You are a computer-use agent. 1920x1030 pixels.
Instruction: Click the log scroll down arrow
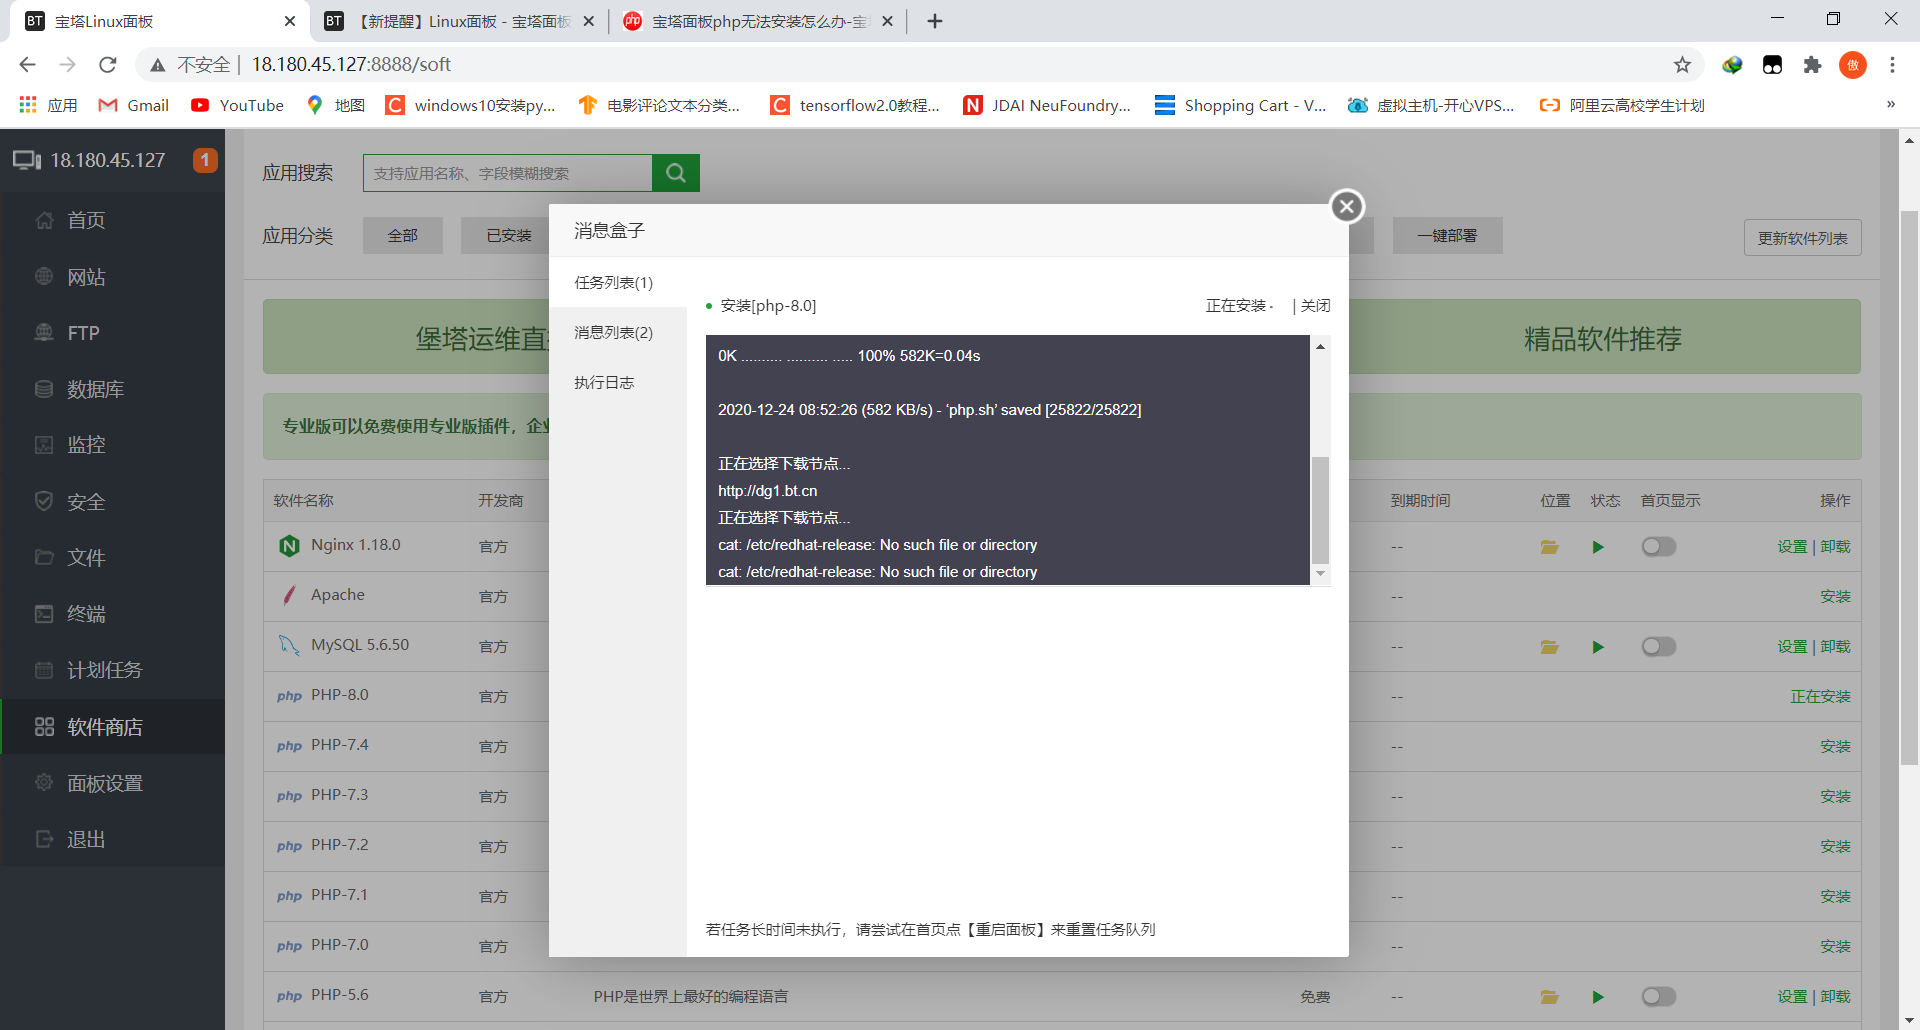(1320, 574)
